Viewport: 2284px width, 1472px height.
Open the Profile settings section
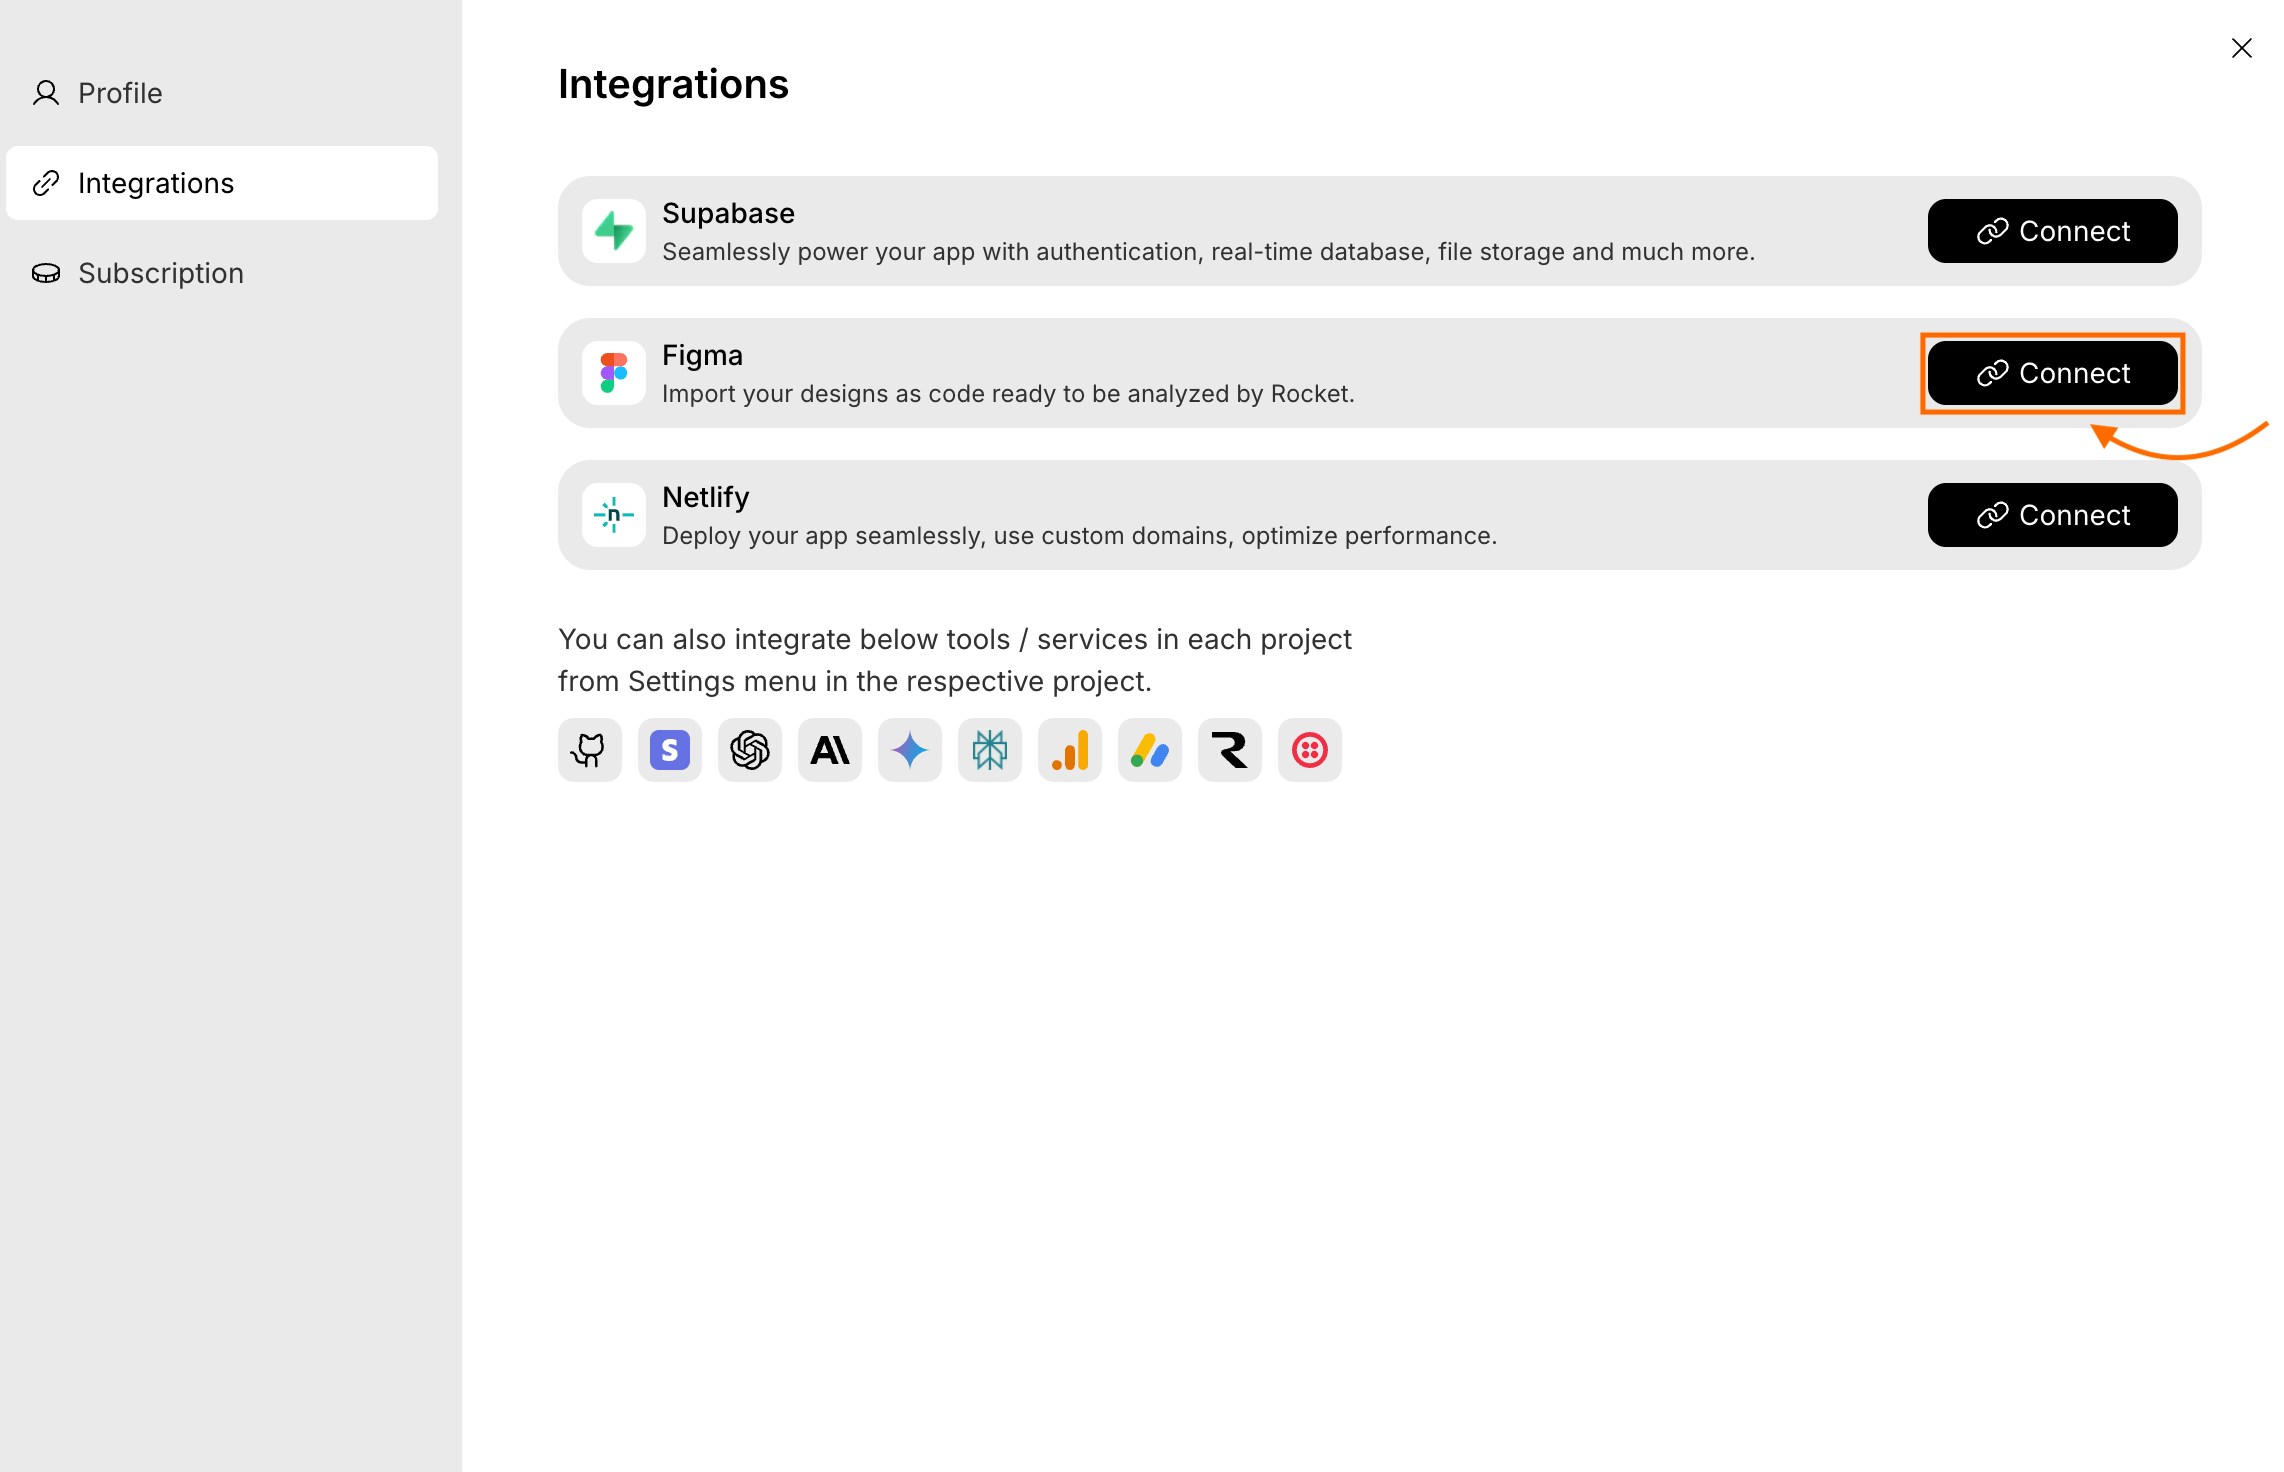(120, 92)
